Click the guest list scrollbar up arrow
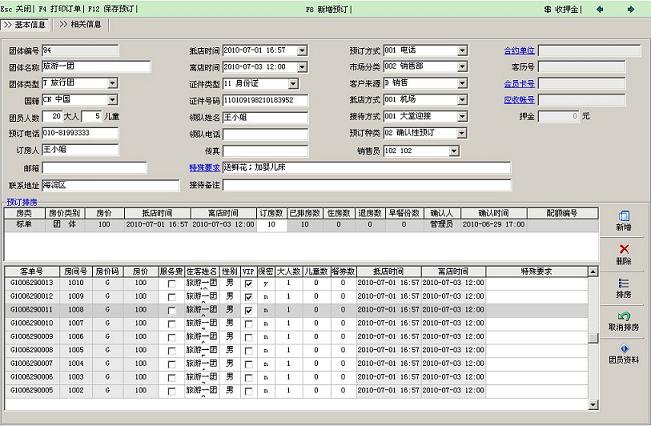 (x=593, y=272)
